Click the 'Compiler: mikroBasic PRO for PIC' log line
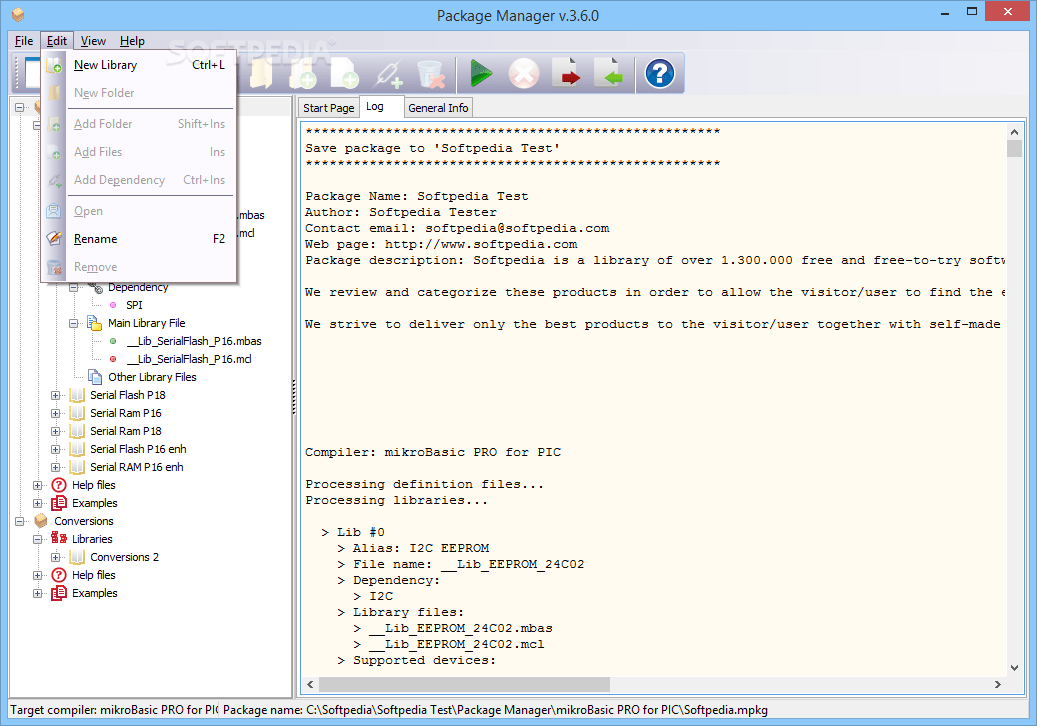This screenshot has height=726, width=1037. coord(433,452)
